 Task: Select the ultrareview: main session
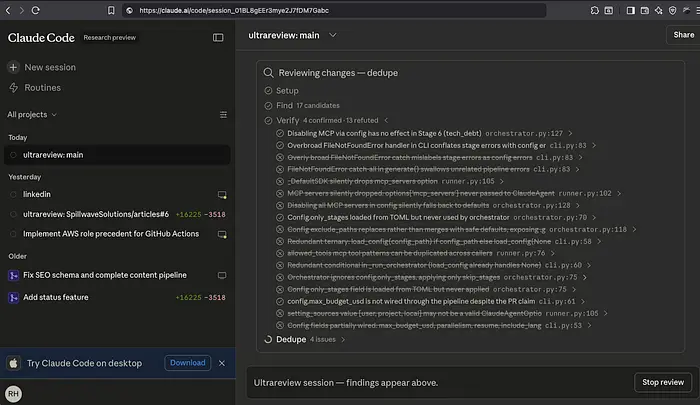(117, 155)
